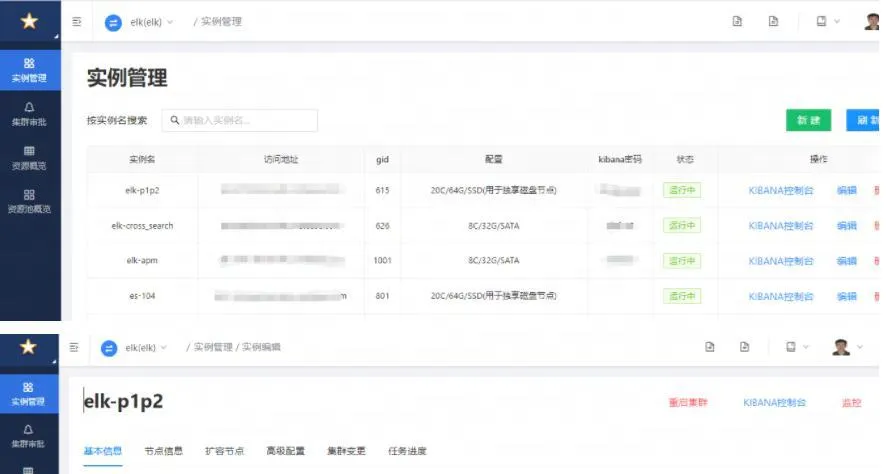Open 集群审批 bell icon below the elk-p1p2 page's 实例管理
Image resolution: width=886 pixels, height=474 pixels.
point(29,434)
